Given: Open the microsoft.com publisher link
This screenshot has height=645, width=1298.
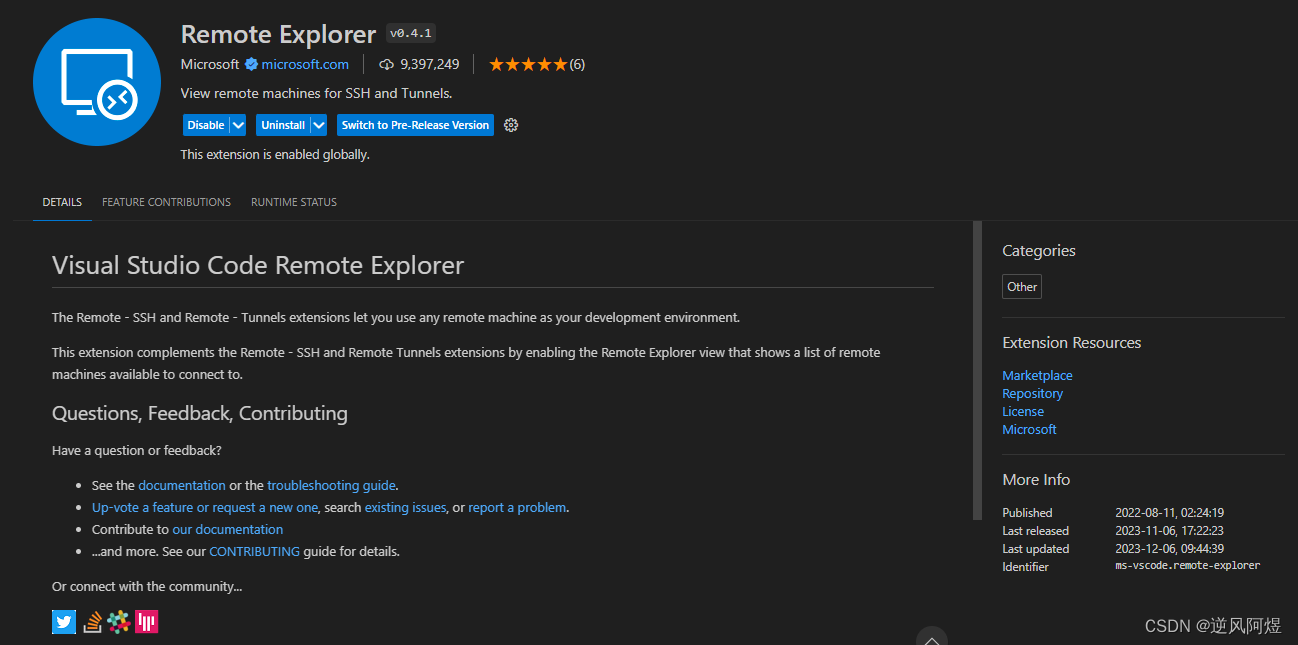Looking at the screenshot, I should (x=305, y=64).
